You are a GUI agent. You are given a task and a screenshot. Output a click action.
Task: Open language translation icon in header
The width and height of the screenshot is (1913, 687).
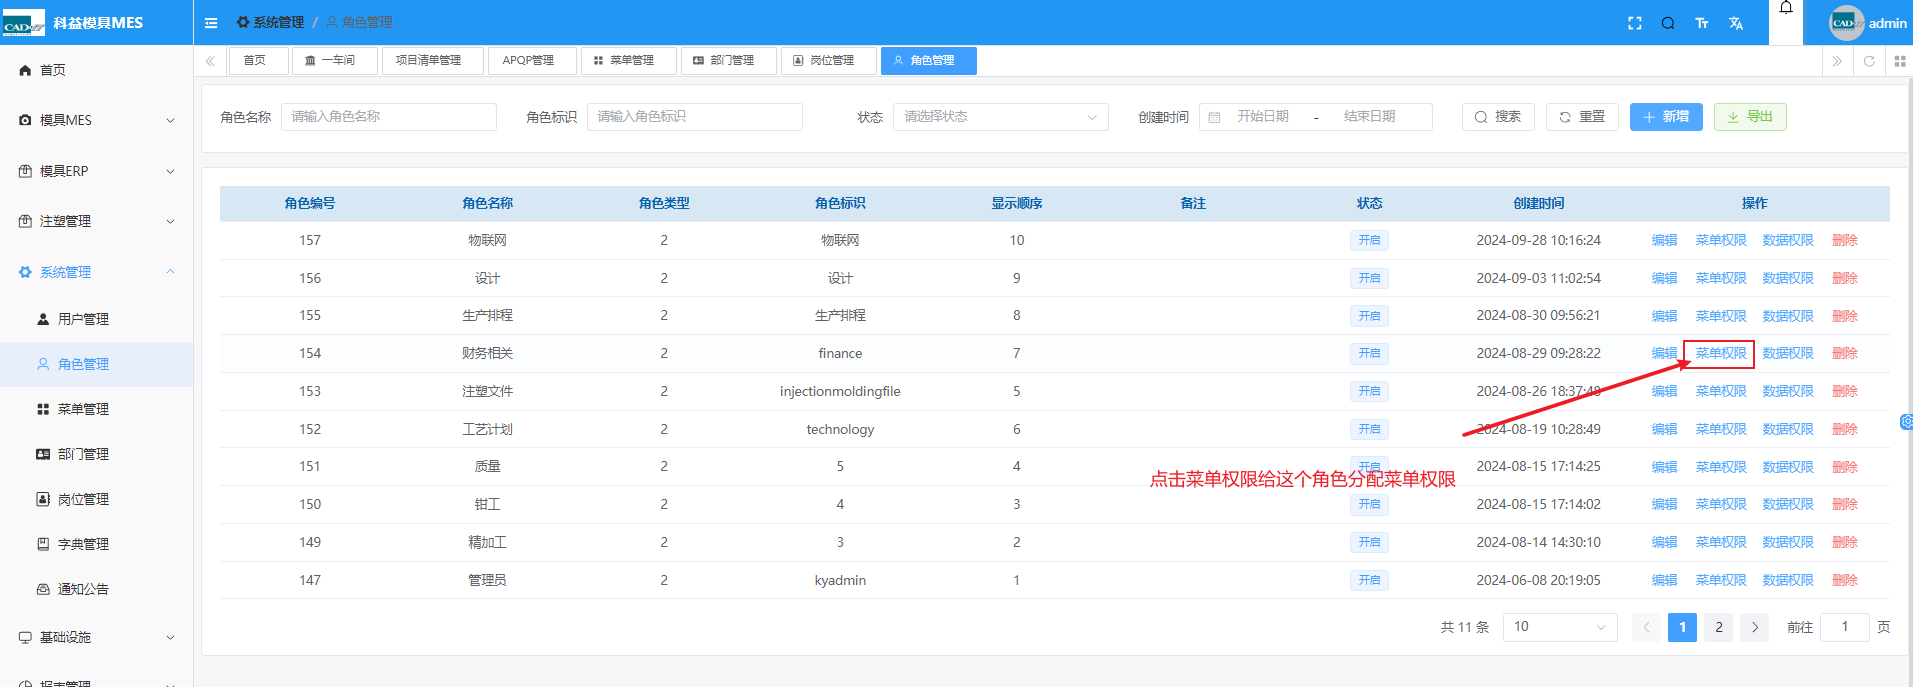tap(1736, 23)
